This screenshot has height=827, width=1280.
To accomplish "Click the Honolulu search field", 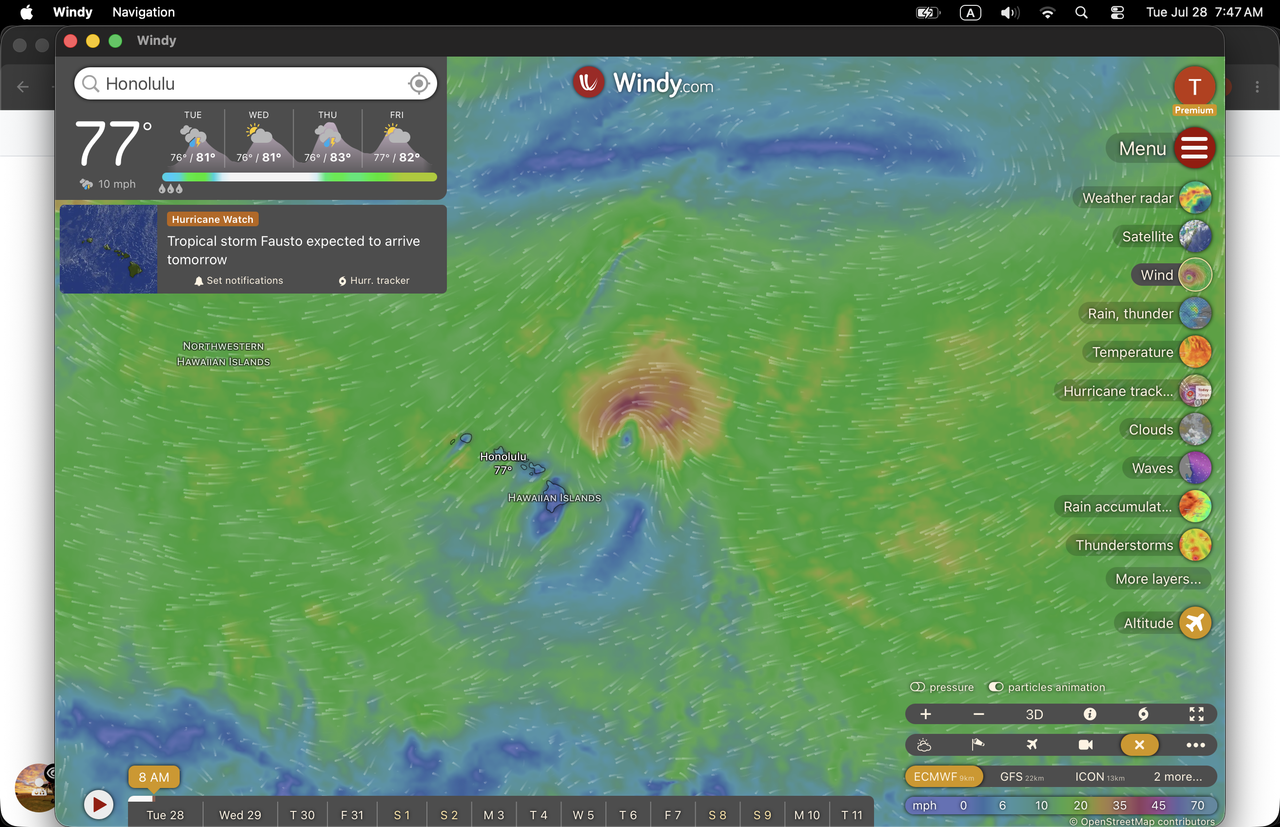I will 257,84.
